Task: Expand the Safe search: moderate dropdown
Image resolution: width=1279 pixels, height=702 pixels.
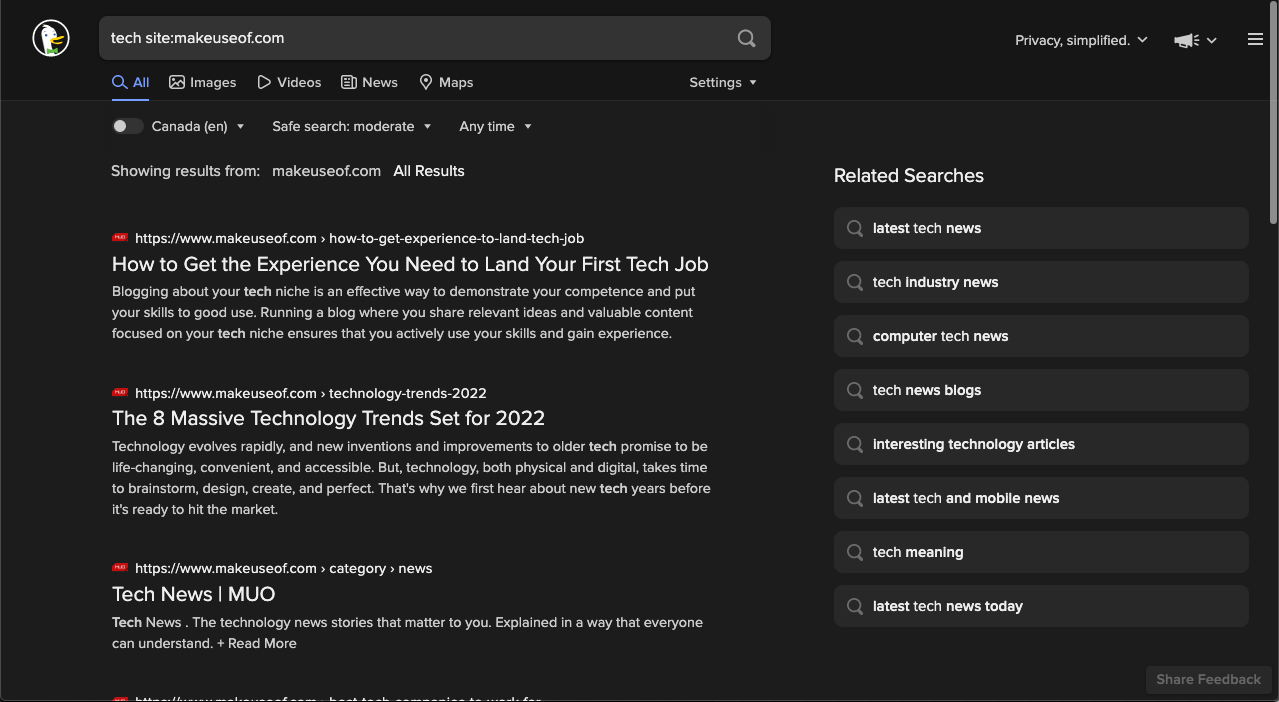Action: pos(351,126)
